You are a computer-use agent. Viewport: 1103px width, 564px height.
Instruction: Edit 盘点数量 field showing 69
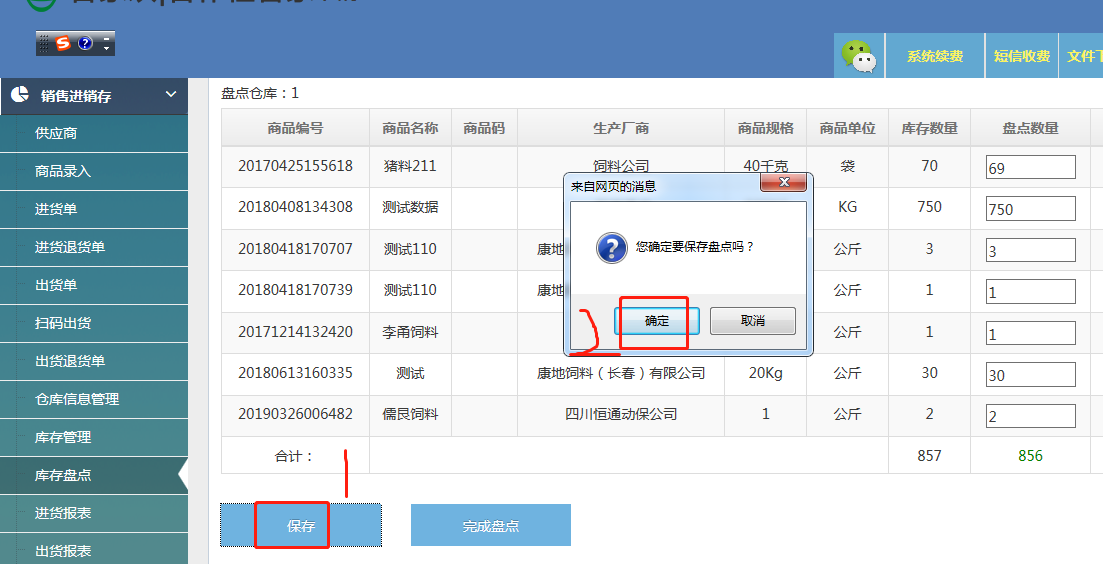[x=1031, y=167]
